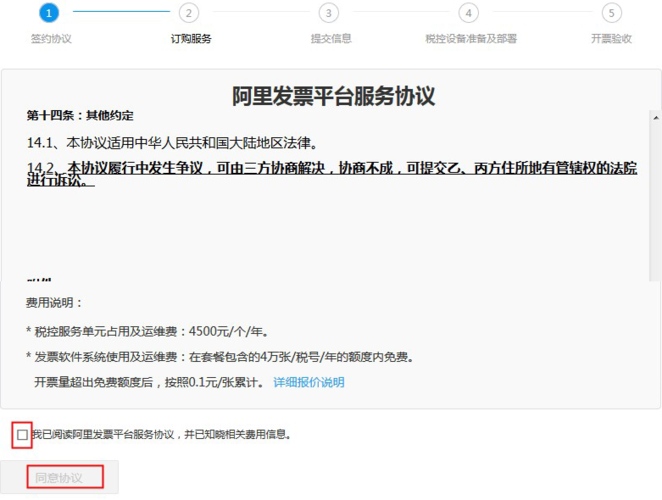Screen dimensions: 662x500
Task: Click the 第十四条：其他约定 heading
Action: pyautogui.click(x=80, y=116)
